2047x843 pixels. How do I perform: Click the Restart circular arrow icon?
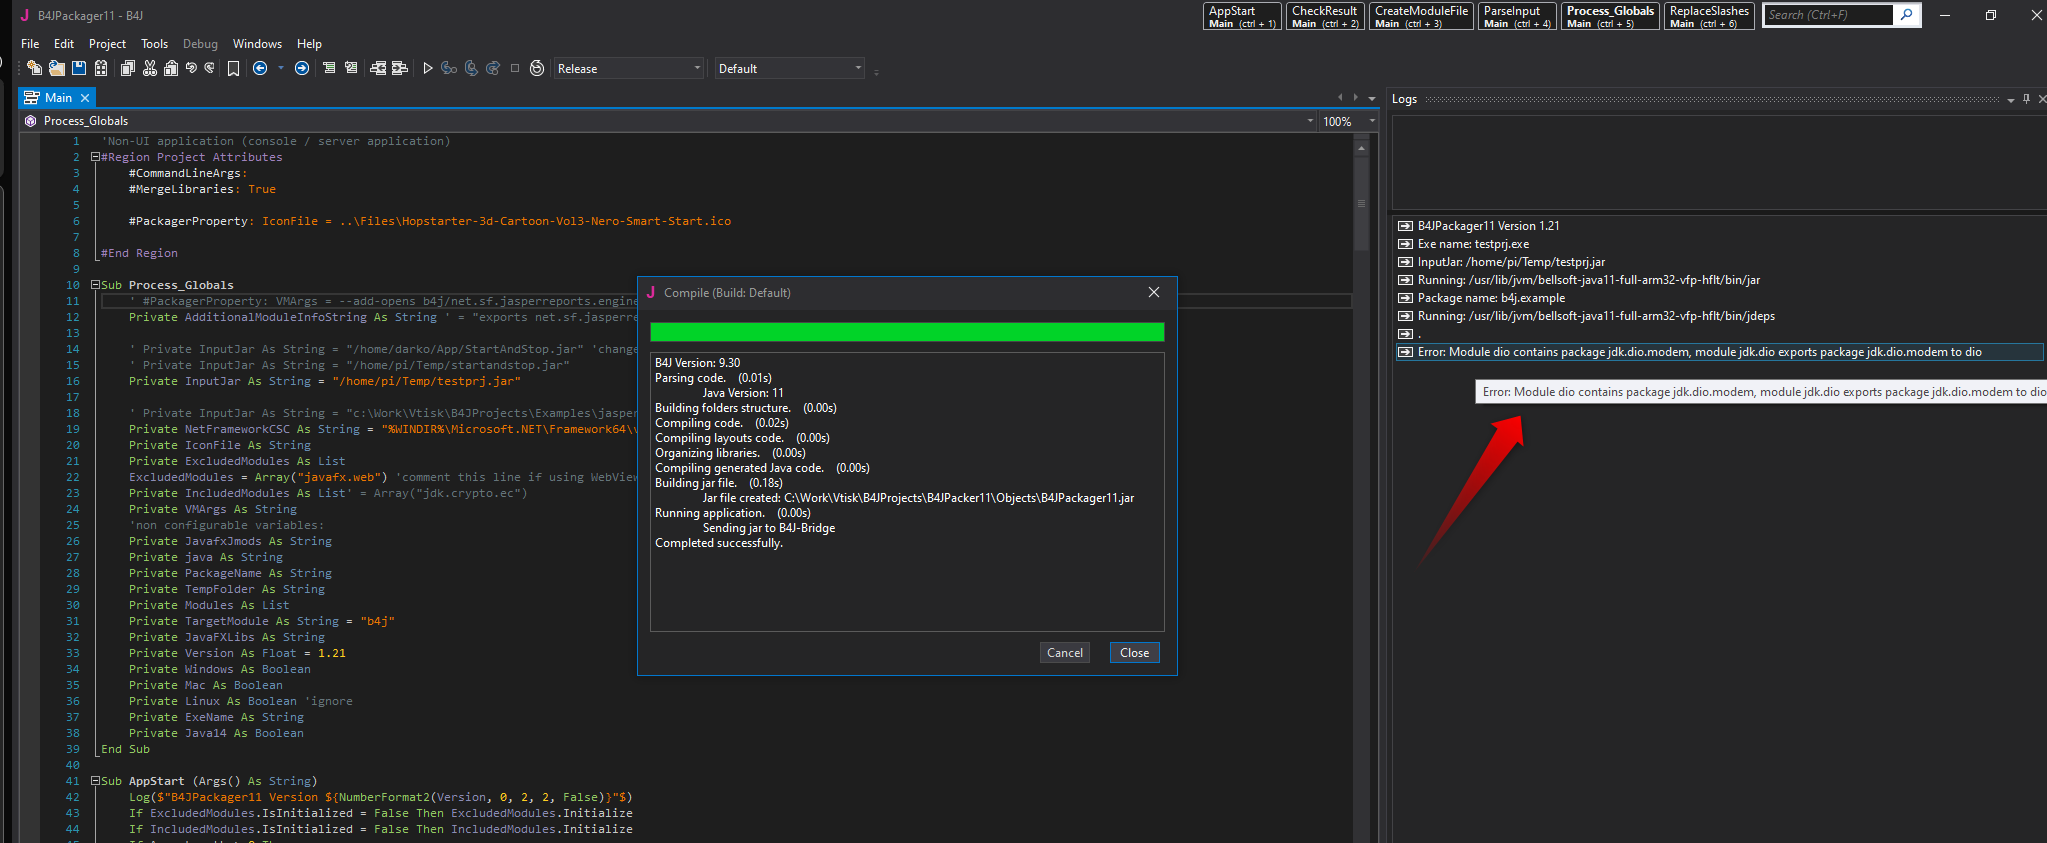(537, 68)
